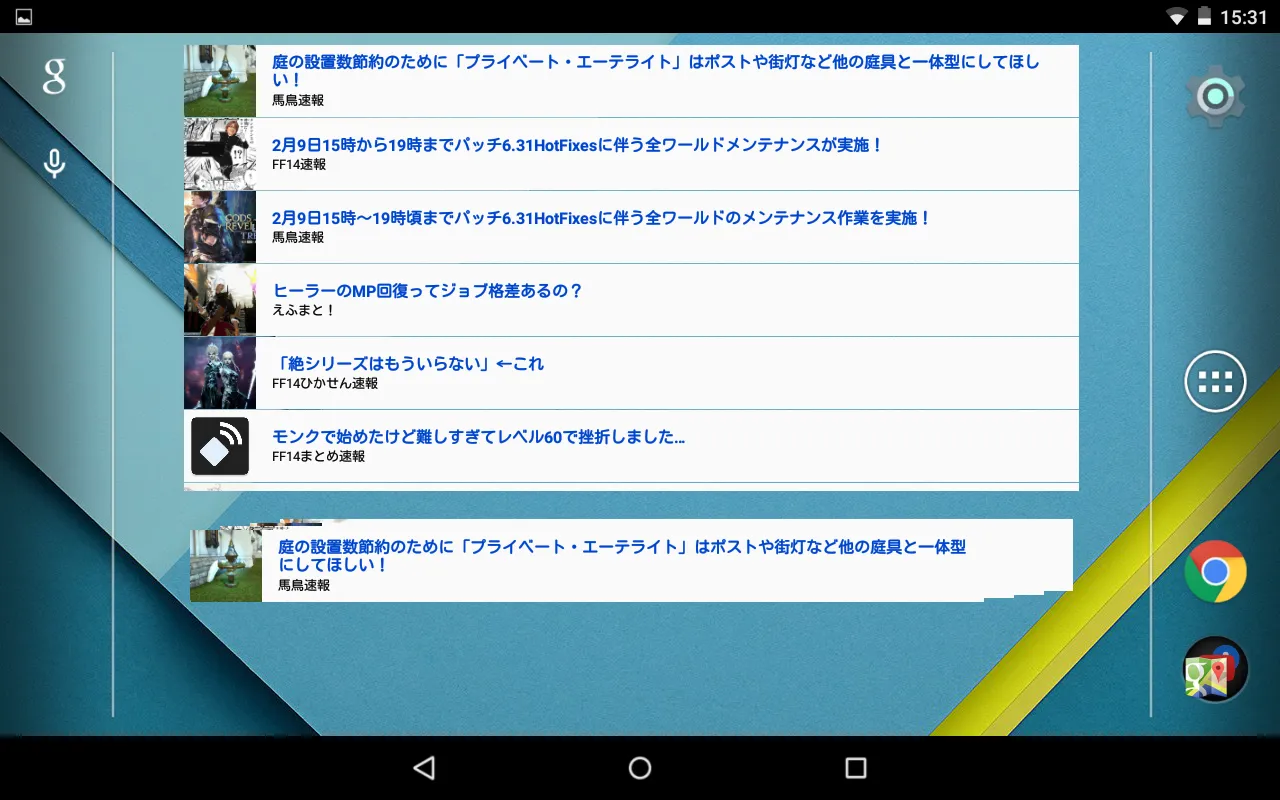Tap the 15:31 clock in the status bar
The width and height of the screenshot is (1280, 800).
1243,16
